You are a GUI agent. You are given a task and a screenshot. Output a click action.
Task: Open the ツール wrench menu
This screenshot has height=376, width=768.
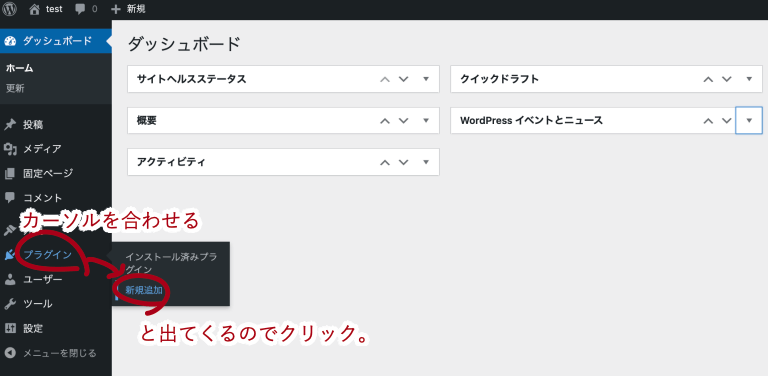(10, 304)
